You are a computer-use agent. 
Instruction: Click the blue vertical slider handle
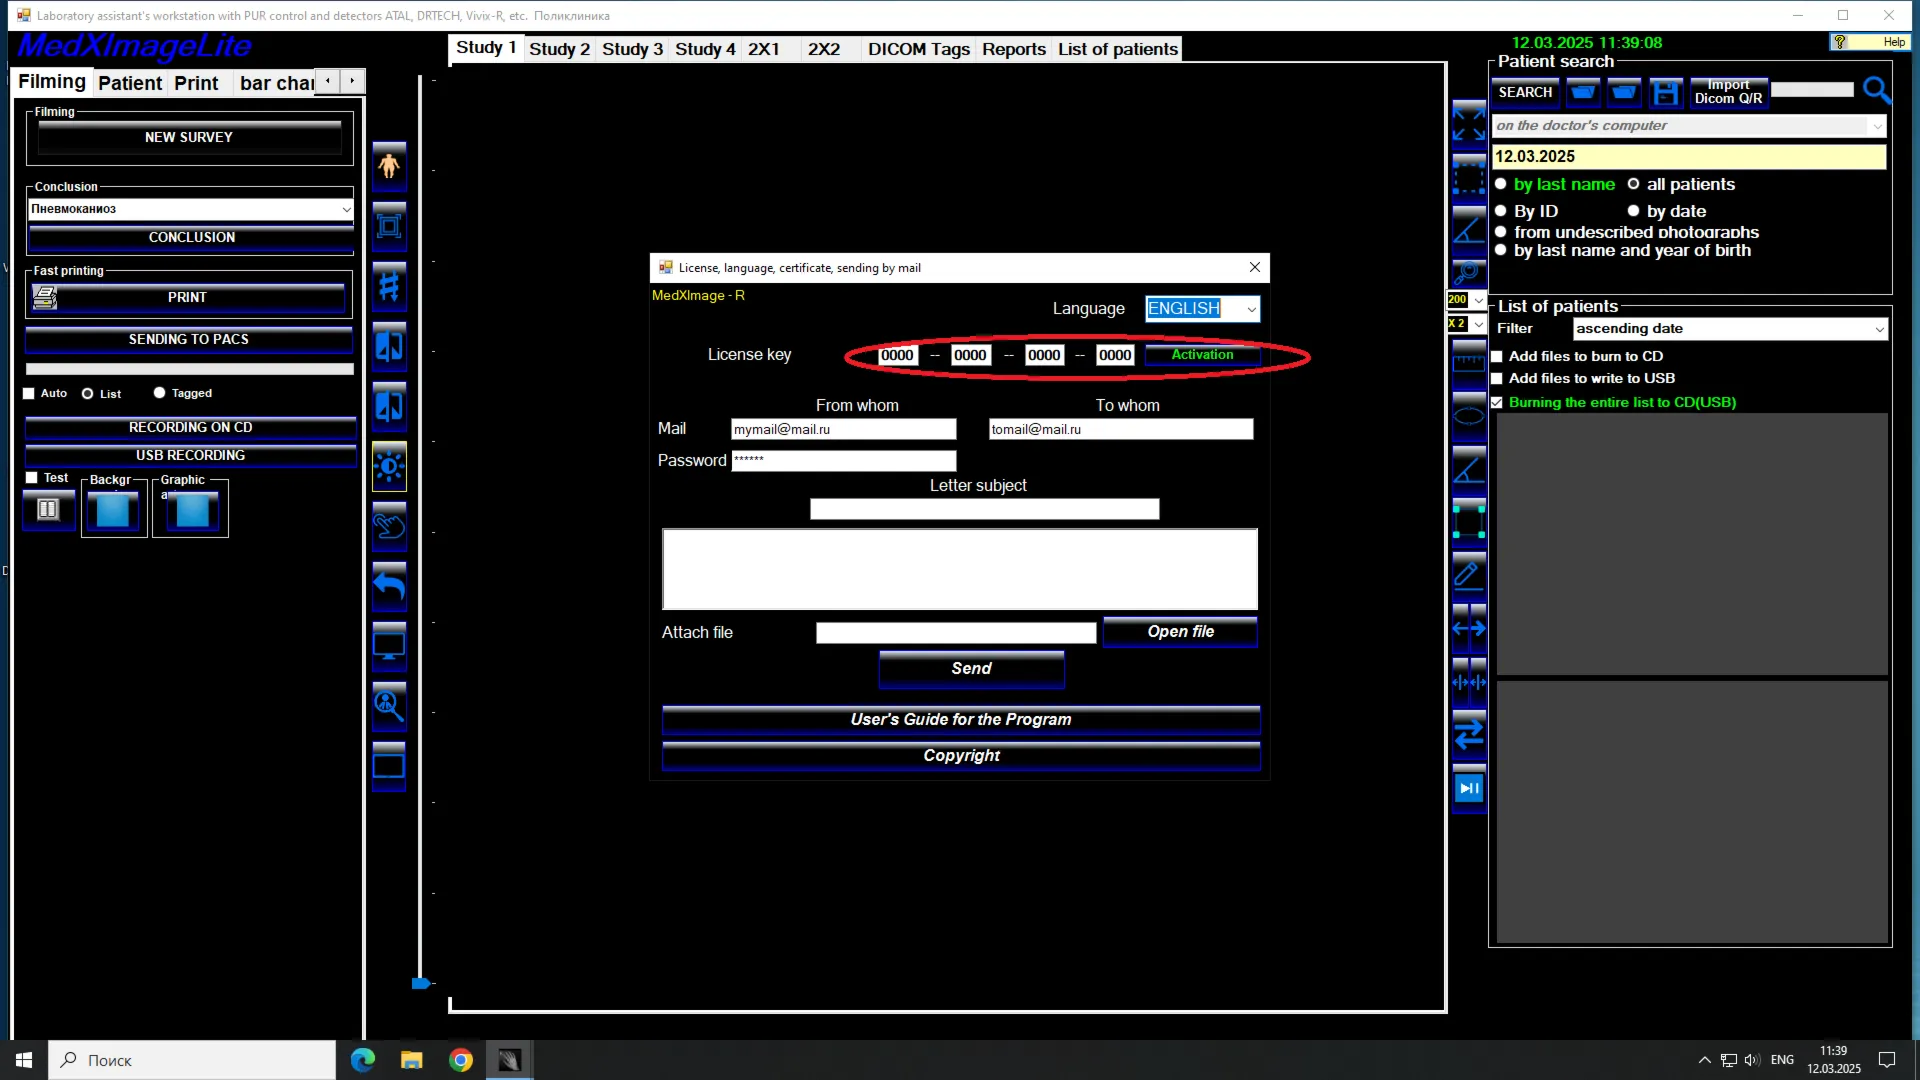point(420,984)
